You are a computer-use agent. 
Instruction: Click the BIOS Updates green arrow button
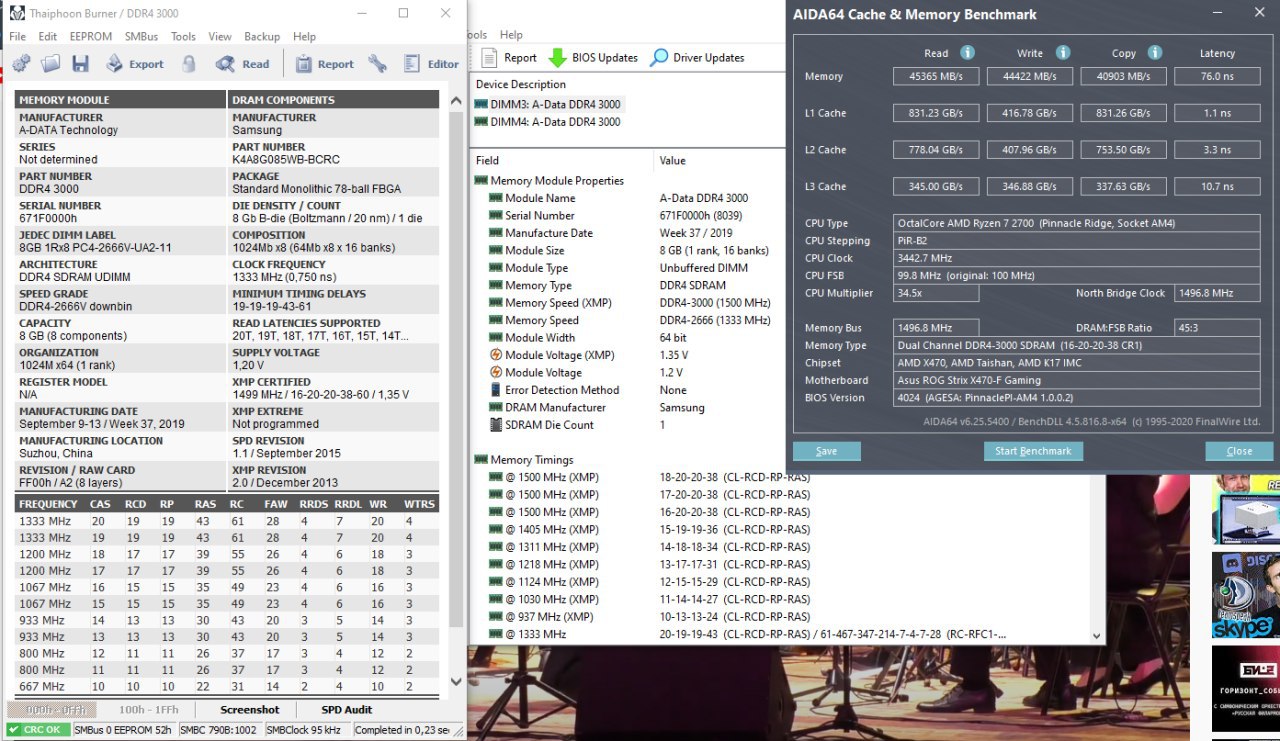(x=593, y=58)
